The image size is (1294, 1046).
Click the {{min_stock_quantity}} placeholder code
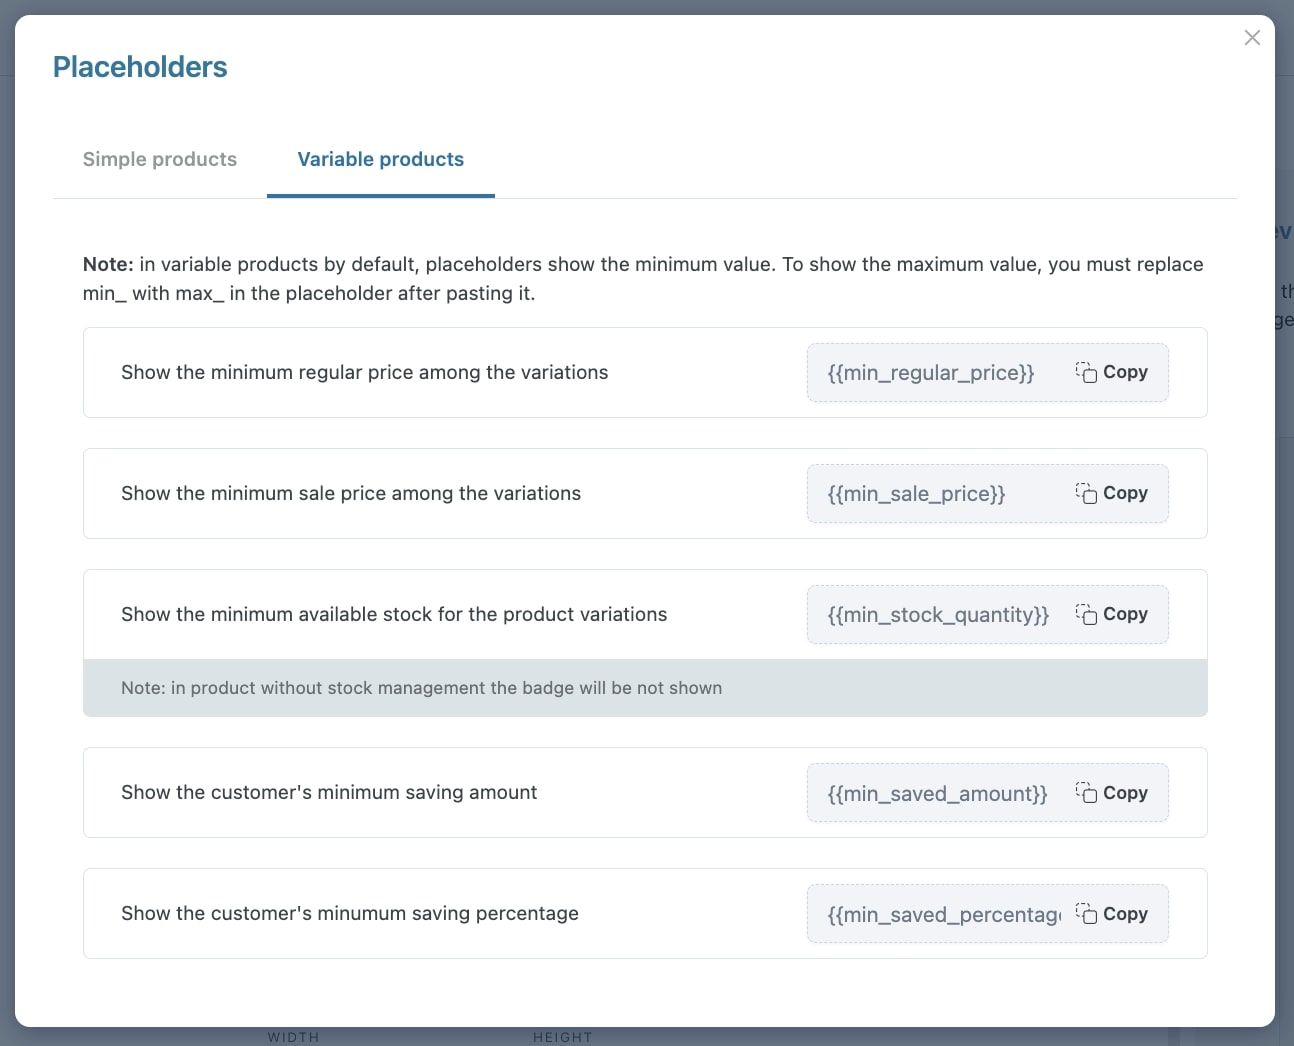939,615
